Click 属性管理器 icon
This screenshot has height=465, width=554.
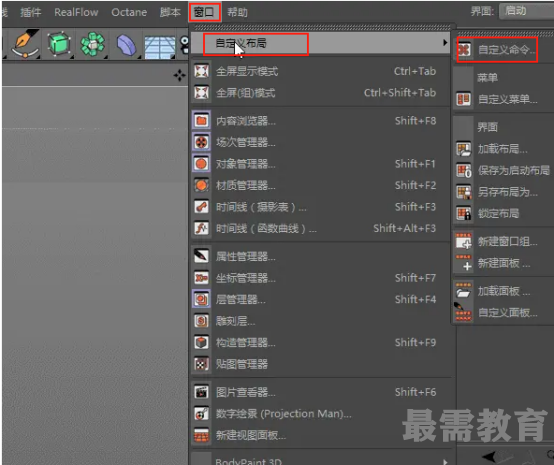[201, 256]
